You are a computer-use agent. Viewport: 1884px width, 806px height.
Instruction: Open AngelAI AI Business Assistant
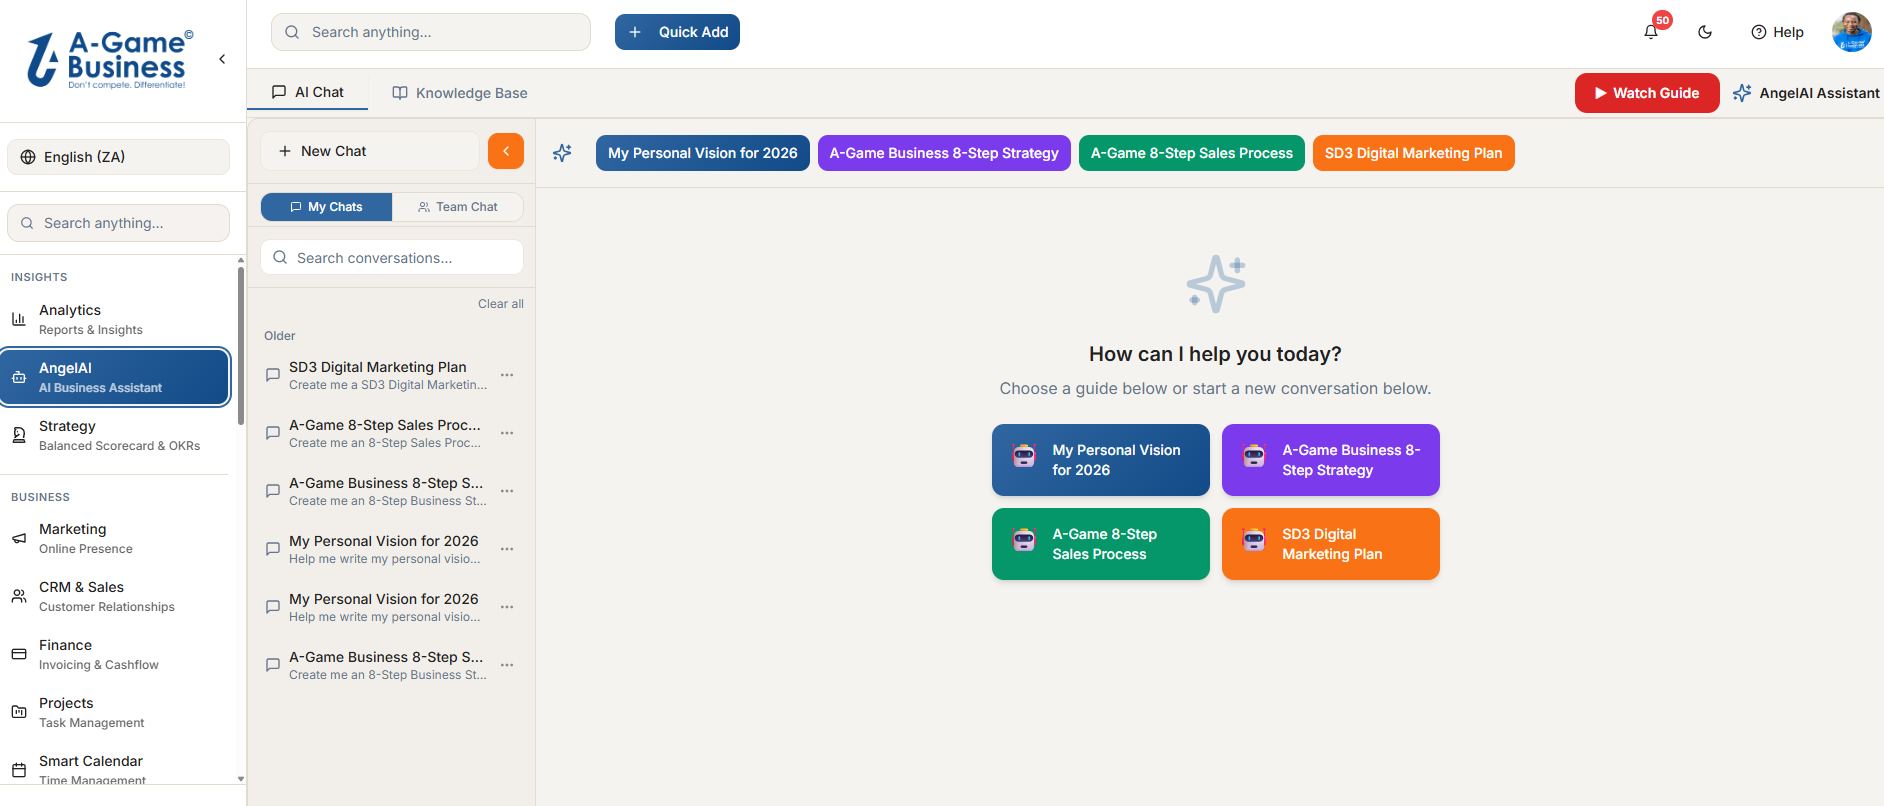[x=116, y=377]
